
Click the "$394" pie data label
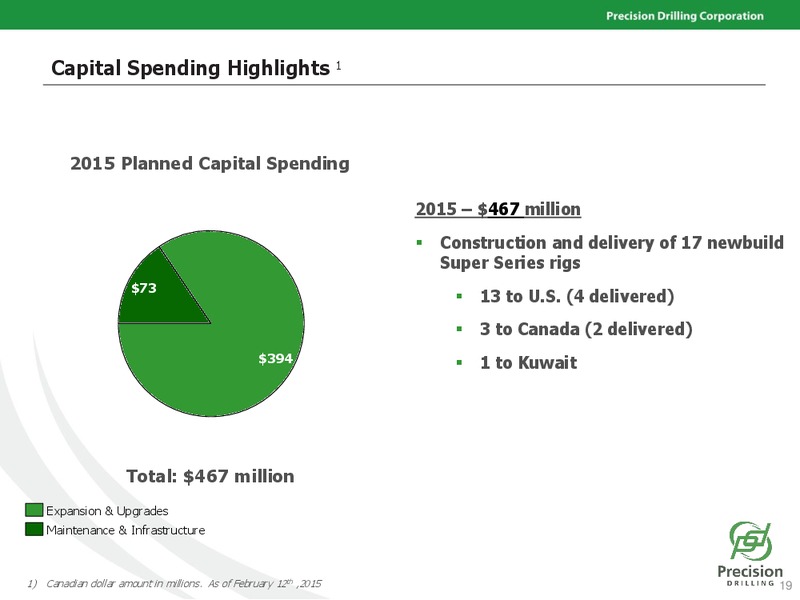pos(276,359)
